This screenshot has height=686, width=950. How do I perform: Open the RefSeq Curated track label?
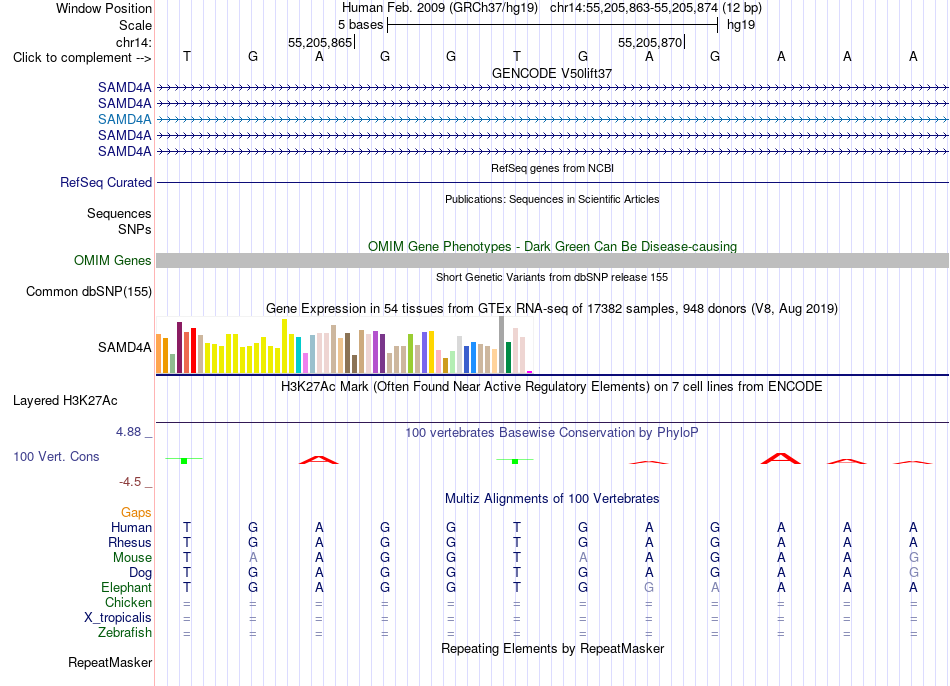click(106, 182)
